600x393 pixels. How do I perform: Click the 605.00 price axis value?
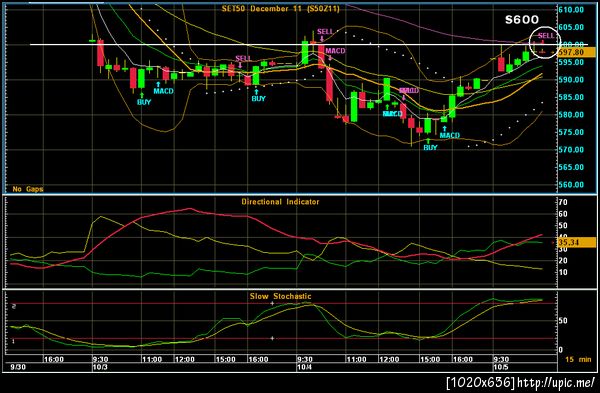[x=571, y=27]
